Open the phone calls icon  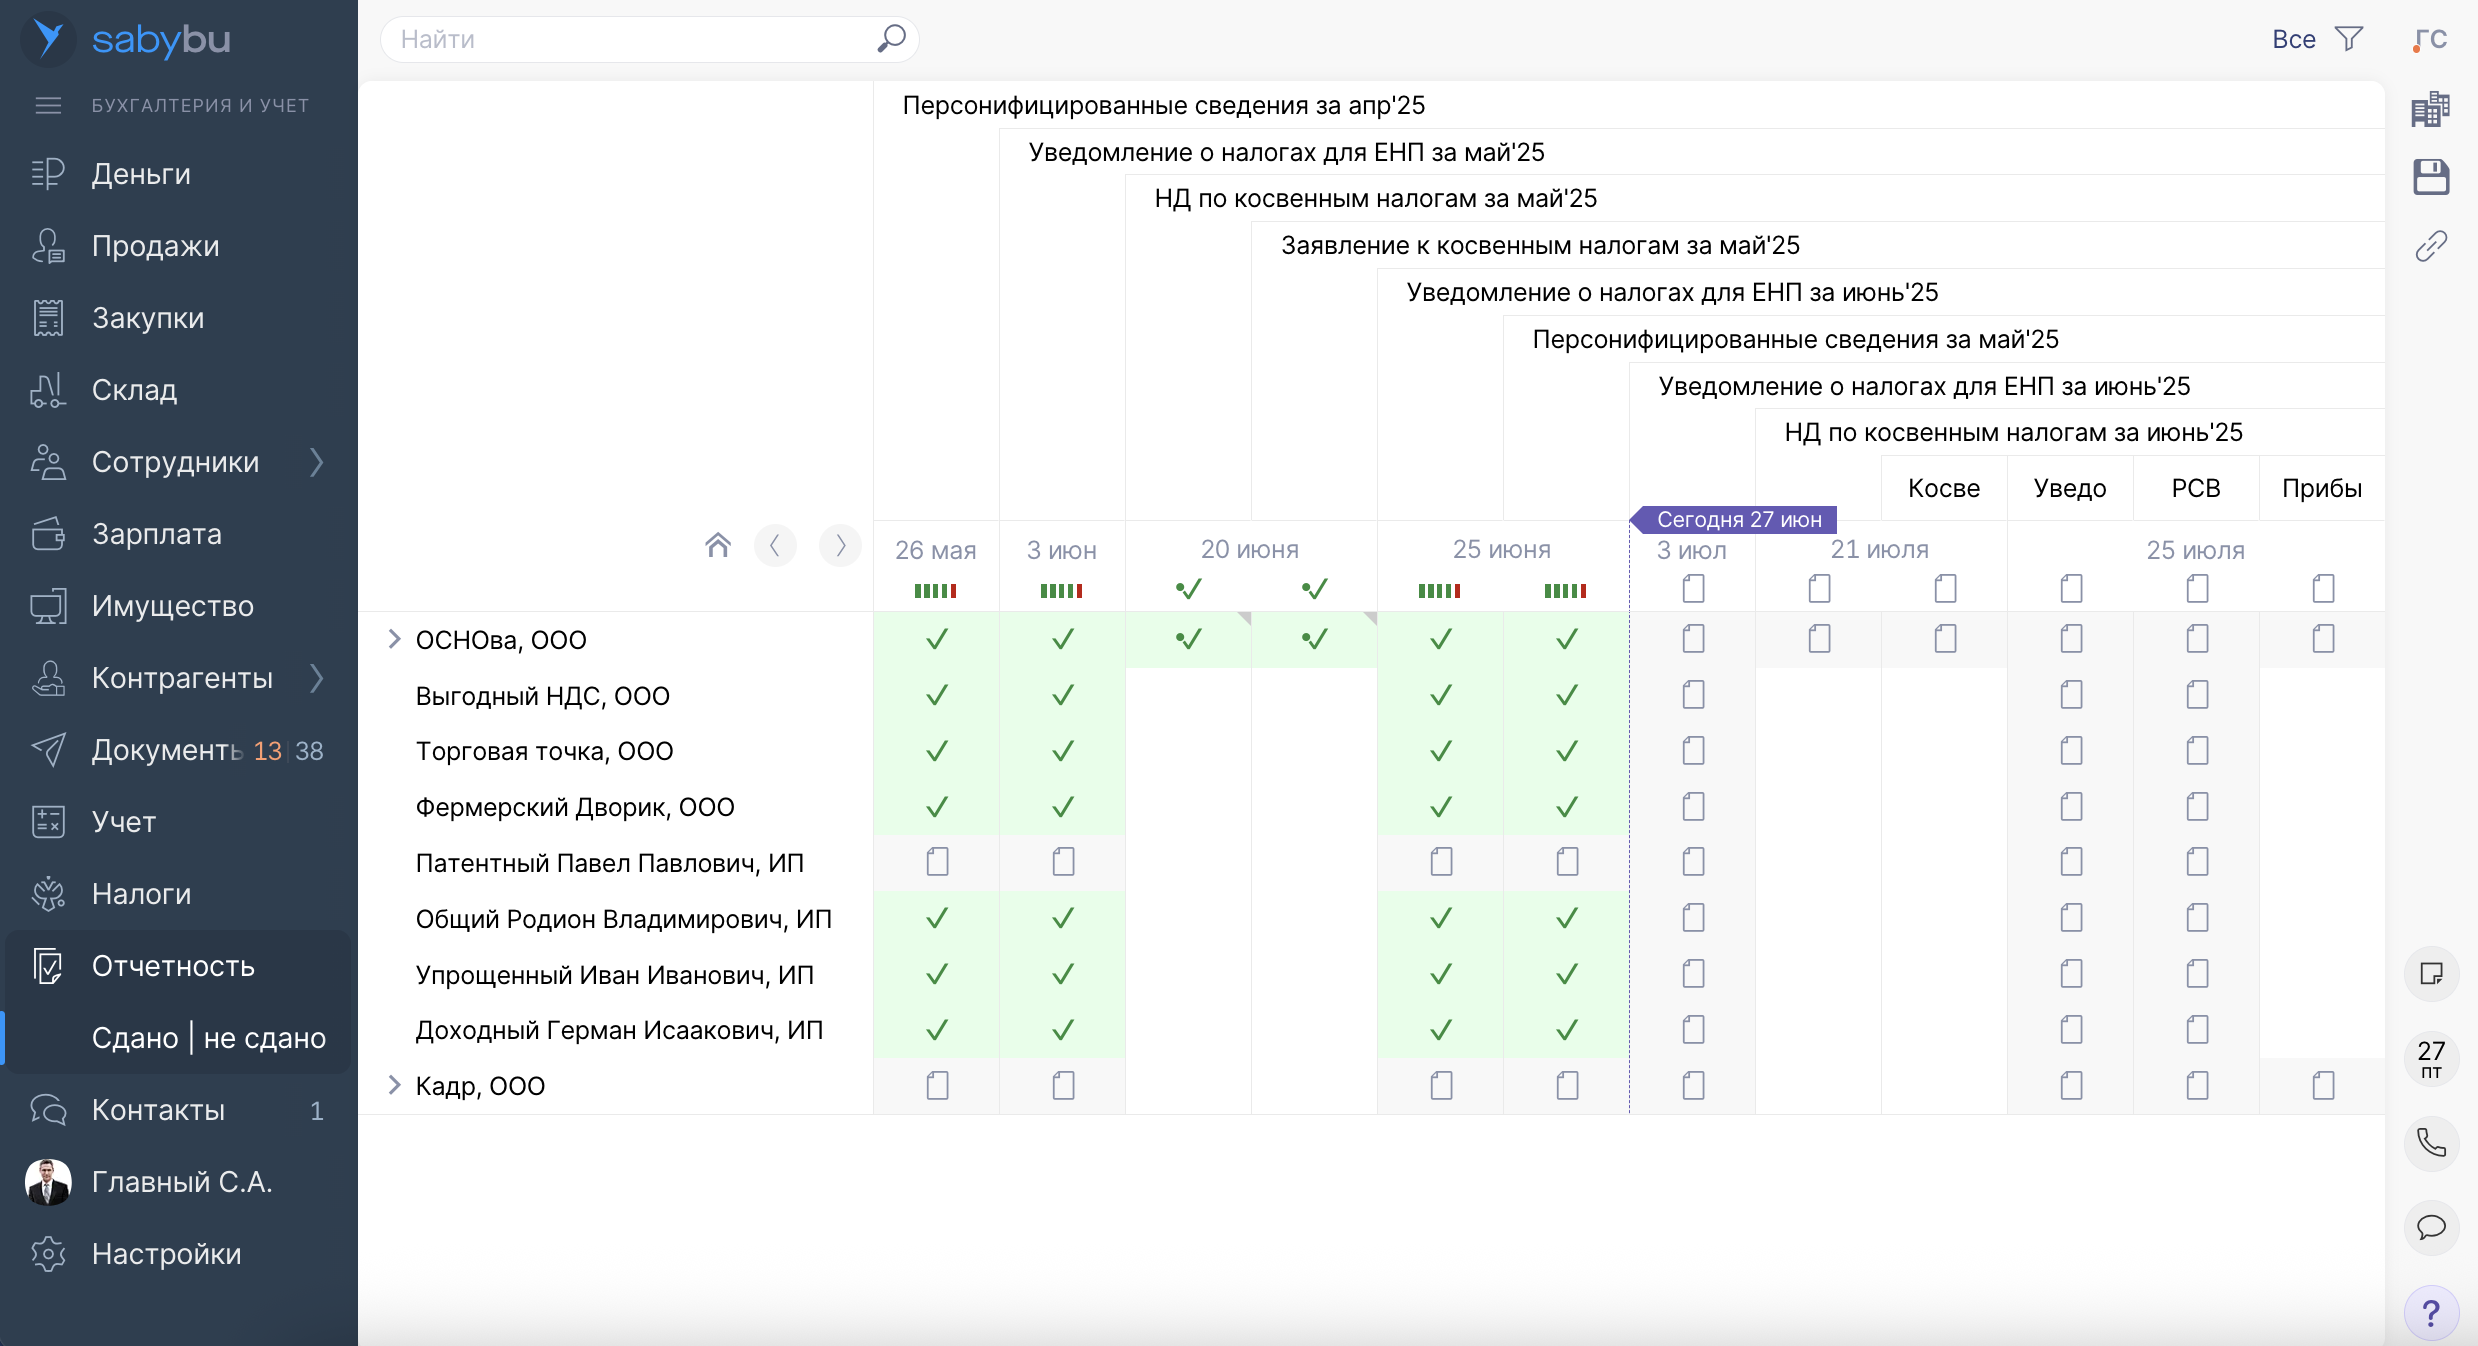2430,1142
